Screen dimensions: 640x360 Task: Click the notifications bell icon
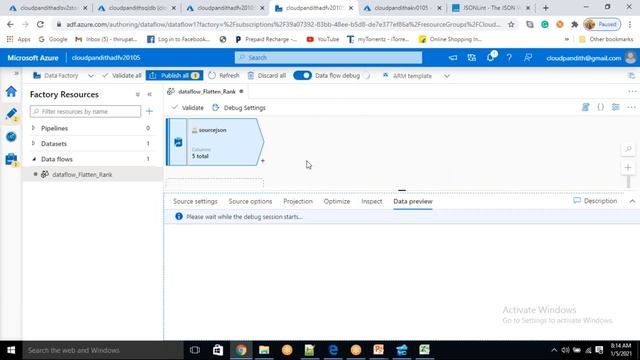pyautogui.click(x=491, y=58)
